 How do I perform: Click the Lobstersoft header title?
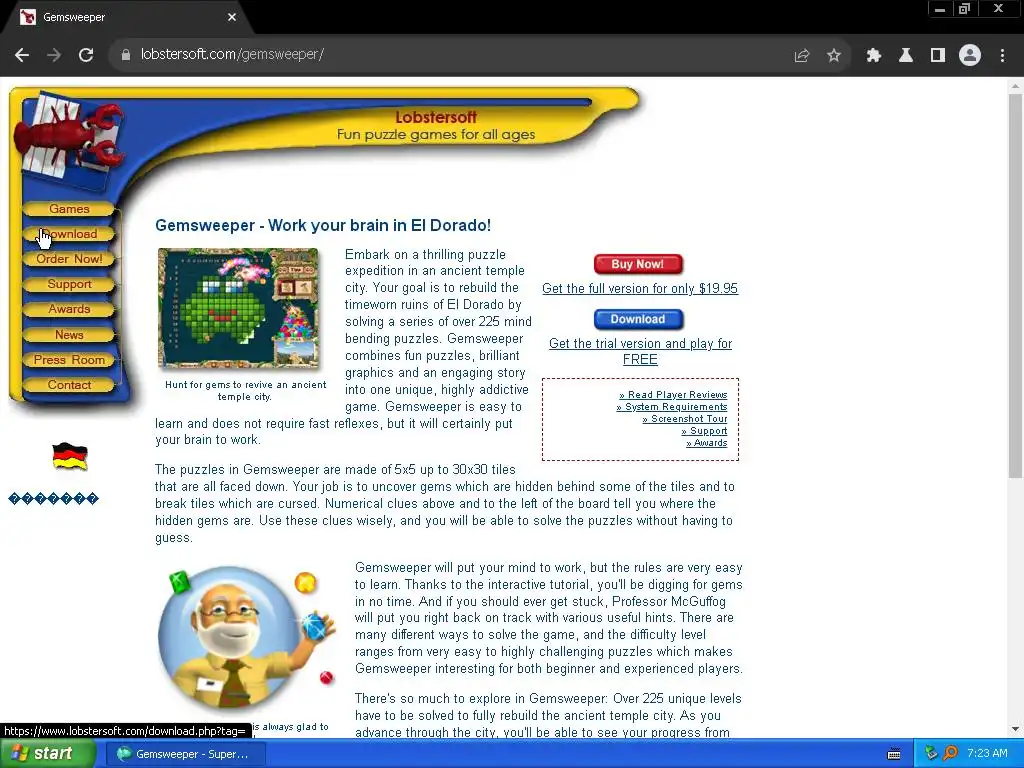coord(436,118)
